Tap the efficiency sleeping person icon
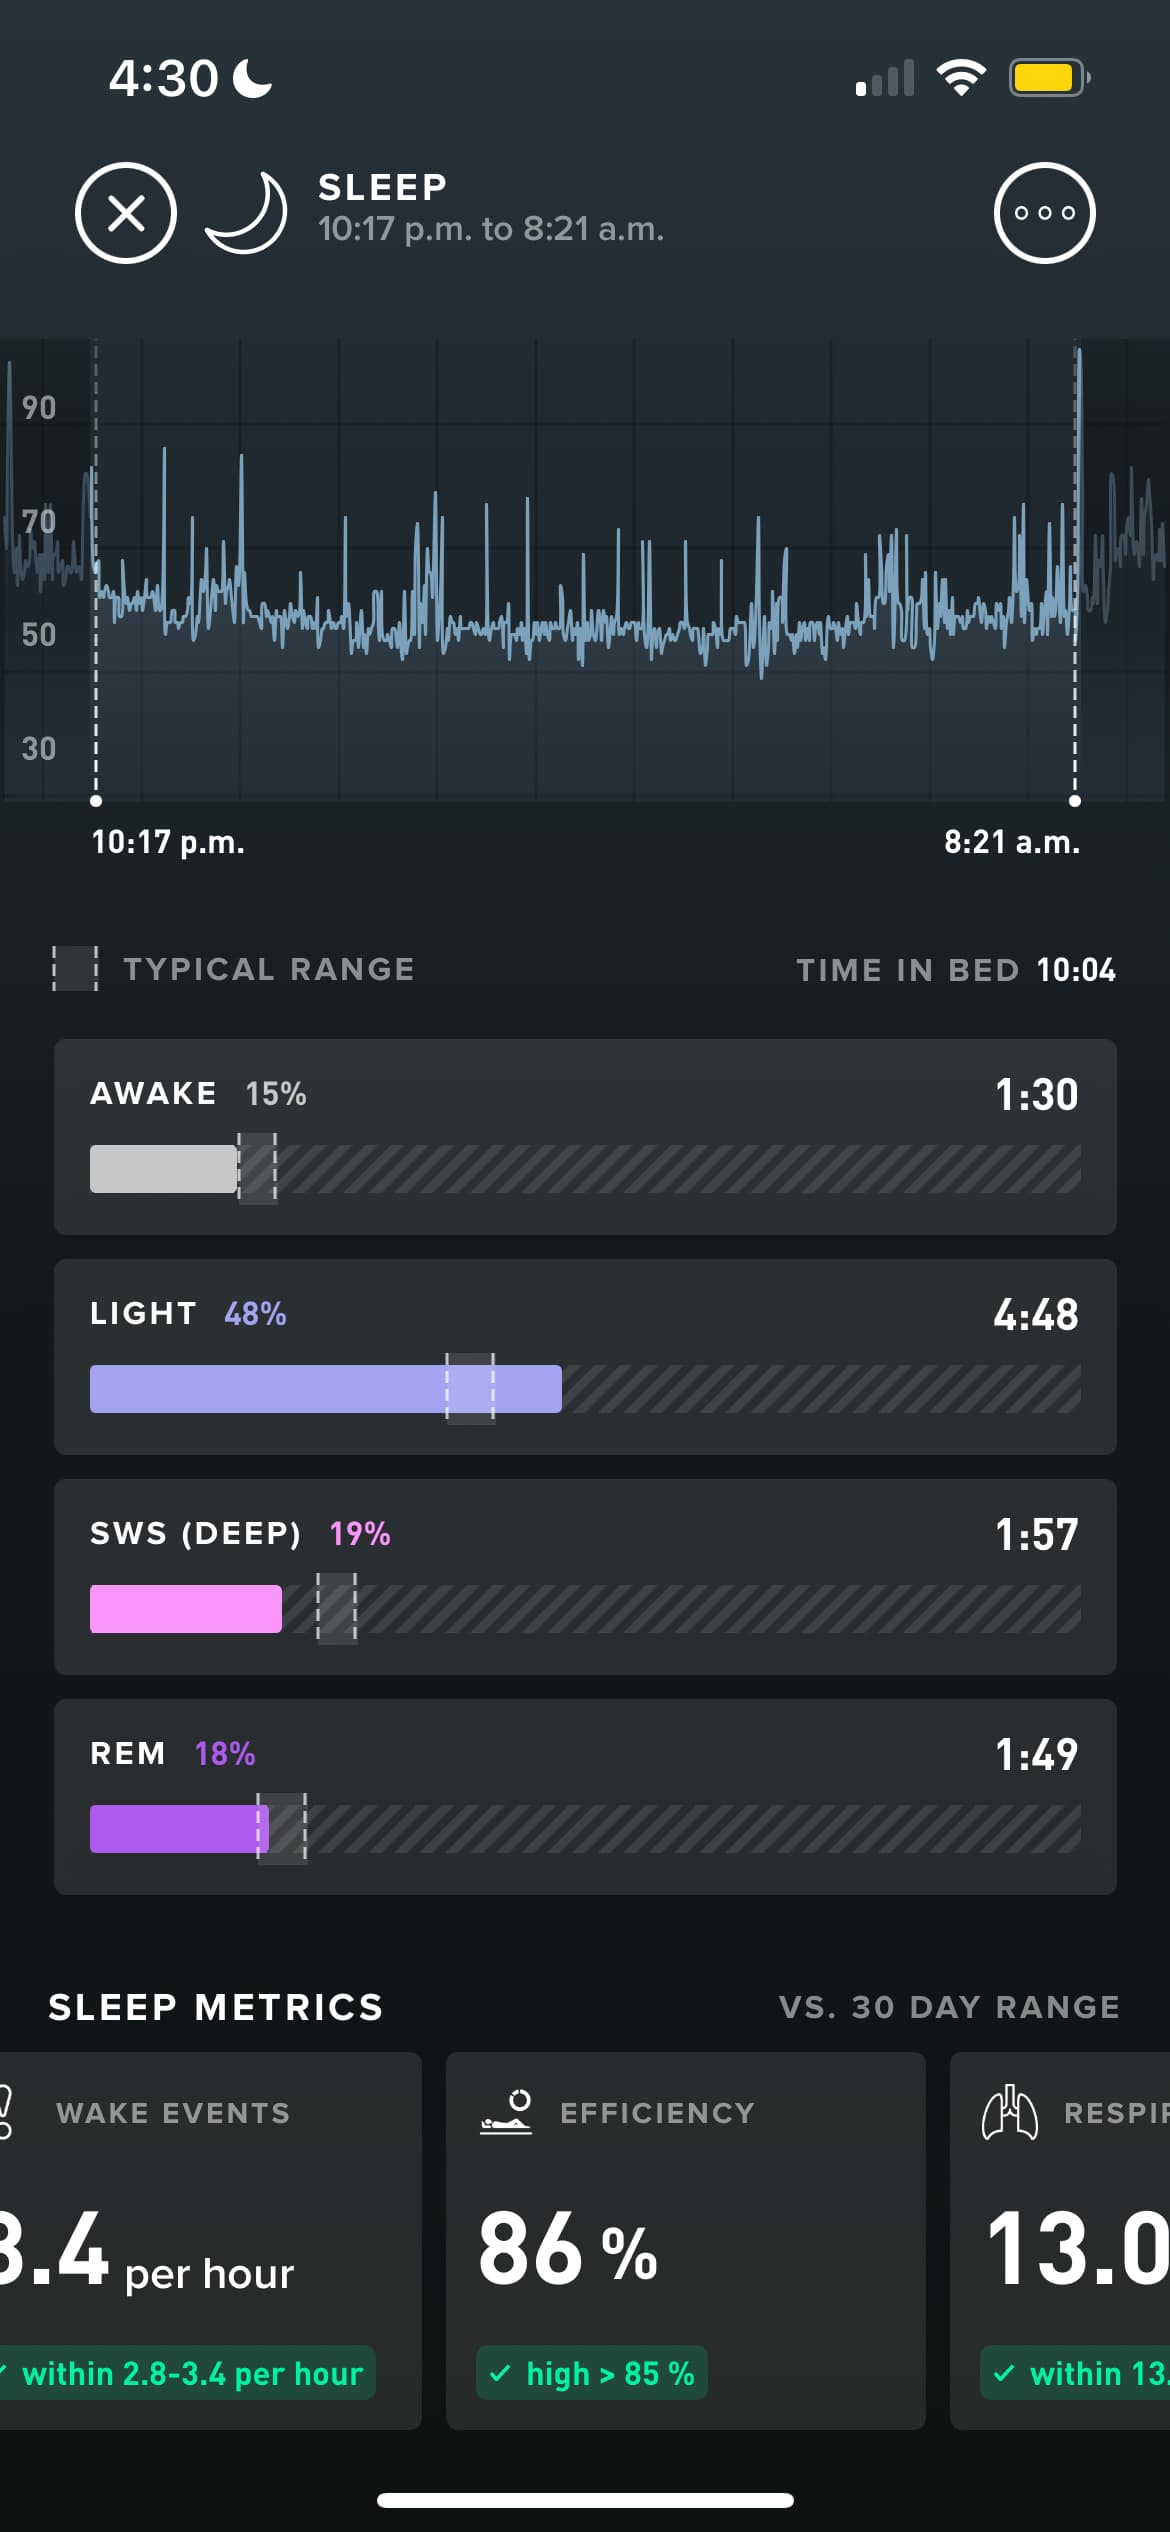Viewport: 1170px width, 2532px height. click(x=506, y=2112)
